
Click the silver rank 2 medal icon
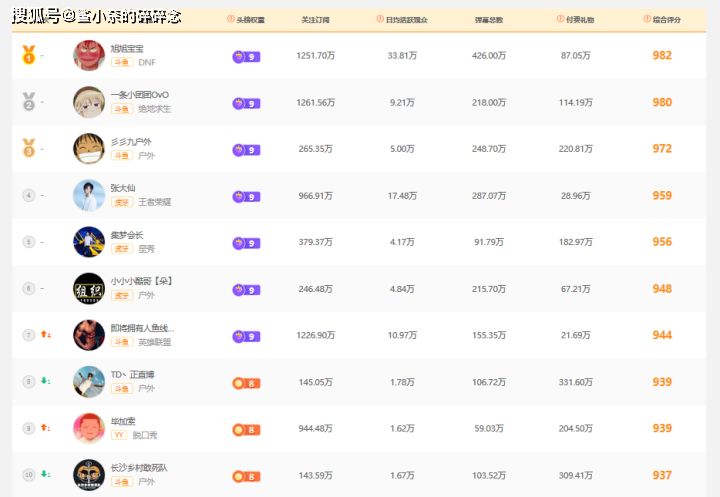click(x=28, y=102)
